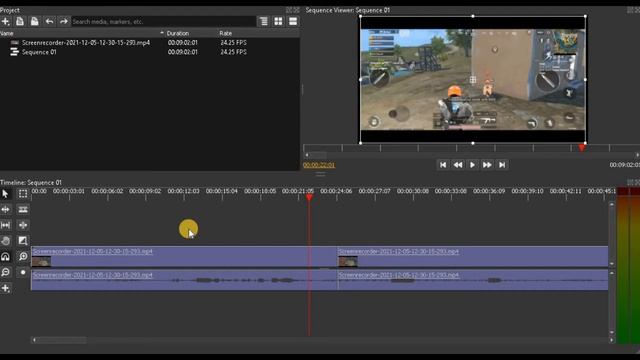The image size is (640, 360).
Task: Select the Razor tool
Action: pyautogui.click(x=23, y=209)
